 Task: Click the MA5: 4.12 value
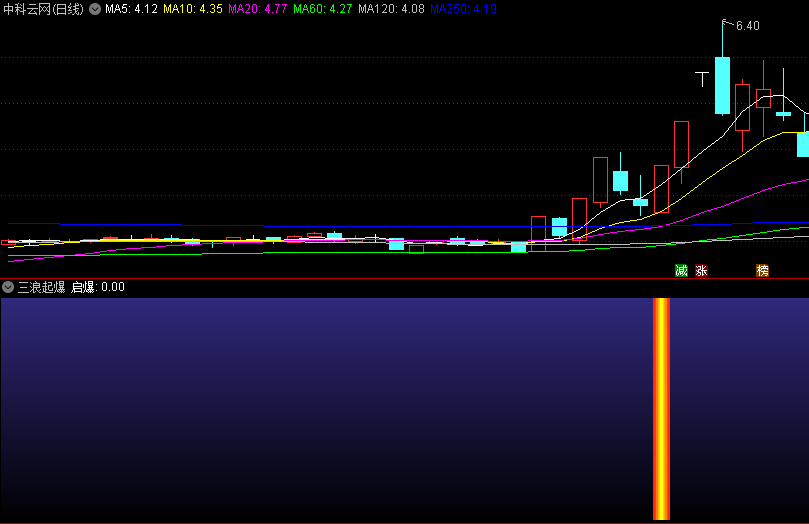131,9
